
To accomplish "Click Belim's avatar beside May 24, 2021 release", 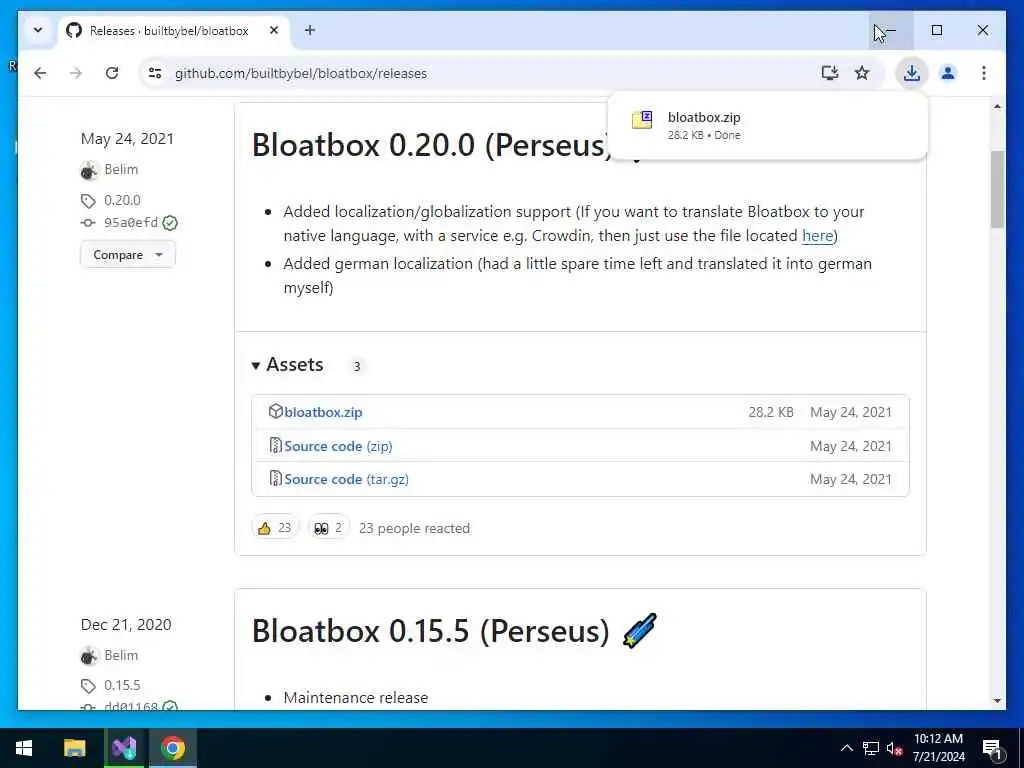I will pos(89,170).
